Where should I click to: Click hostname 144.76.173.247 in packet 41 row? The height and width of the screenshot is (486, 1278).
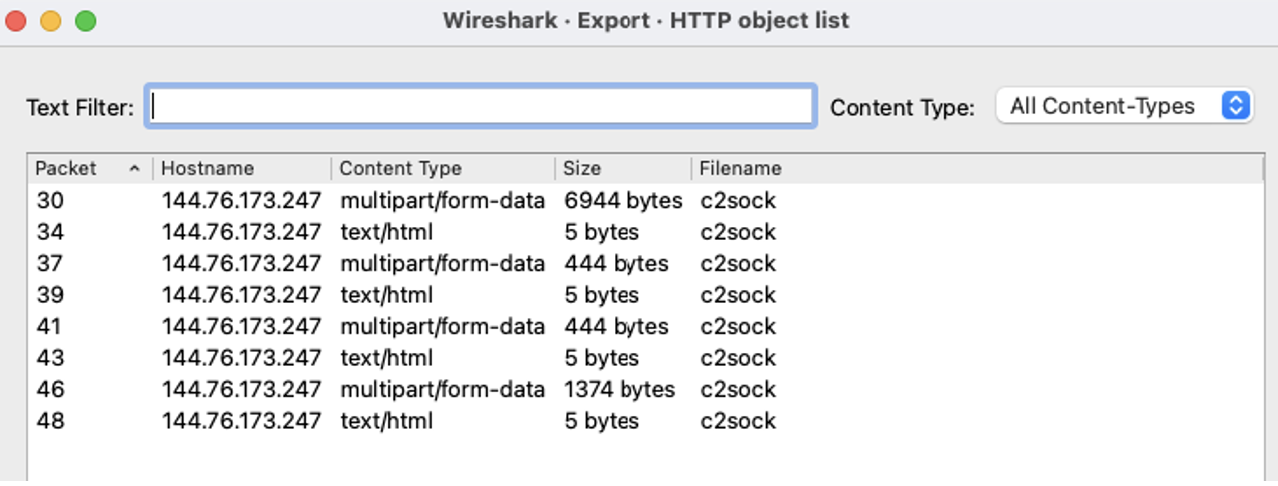242,326
